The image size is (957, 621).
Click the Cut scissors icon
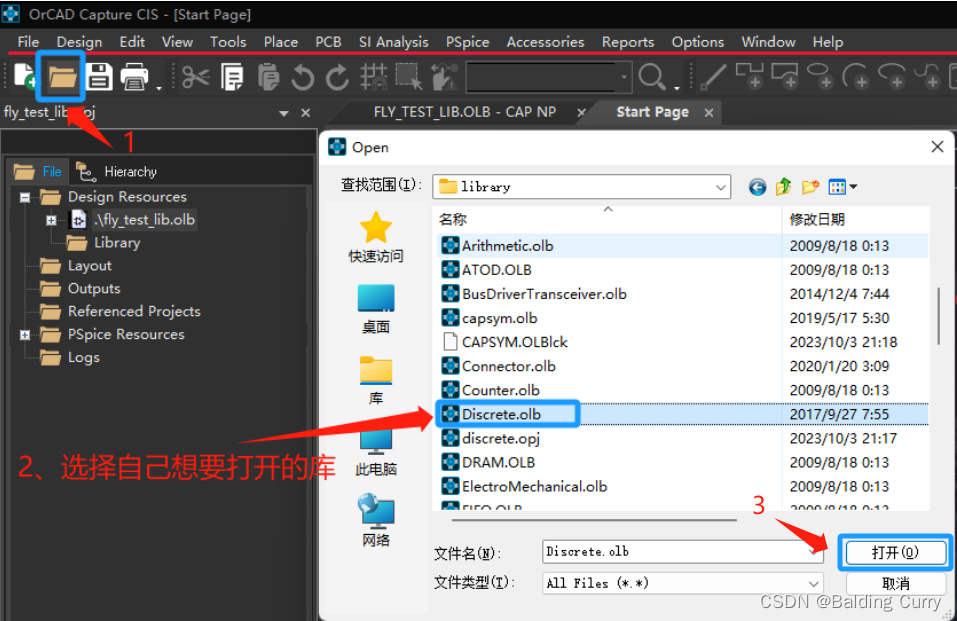(x=195, y=77)
